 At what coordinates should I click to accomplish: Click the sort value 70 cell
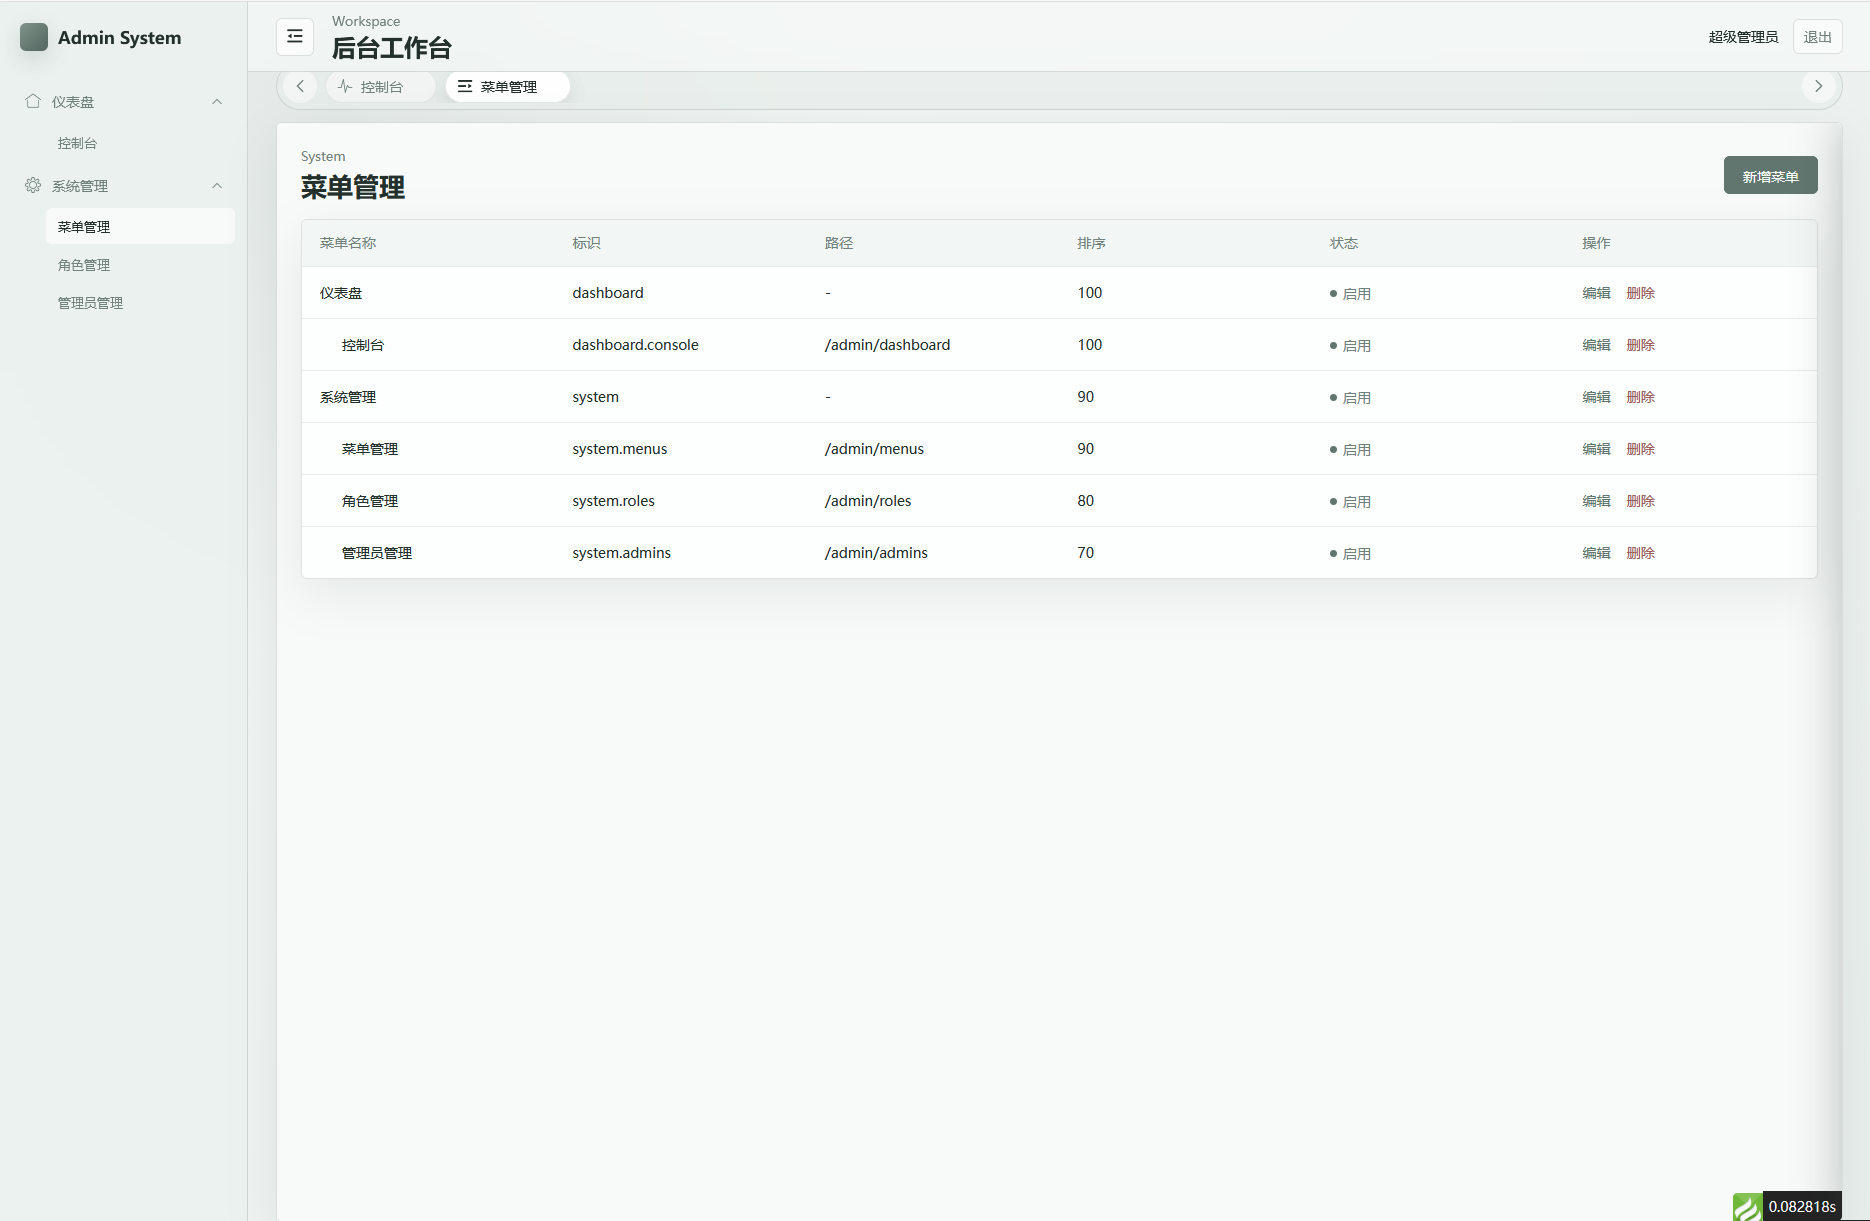[x=1085, y=552]
